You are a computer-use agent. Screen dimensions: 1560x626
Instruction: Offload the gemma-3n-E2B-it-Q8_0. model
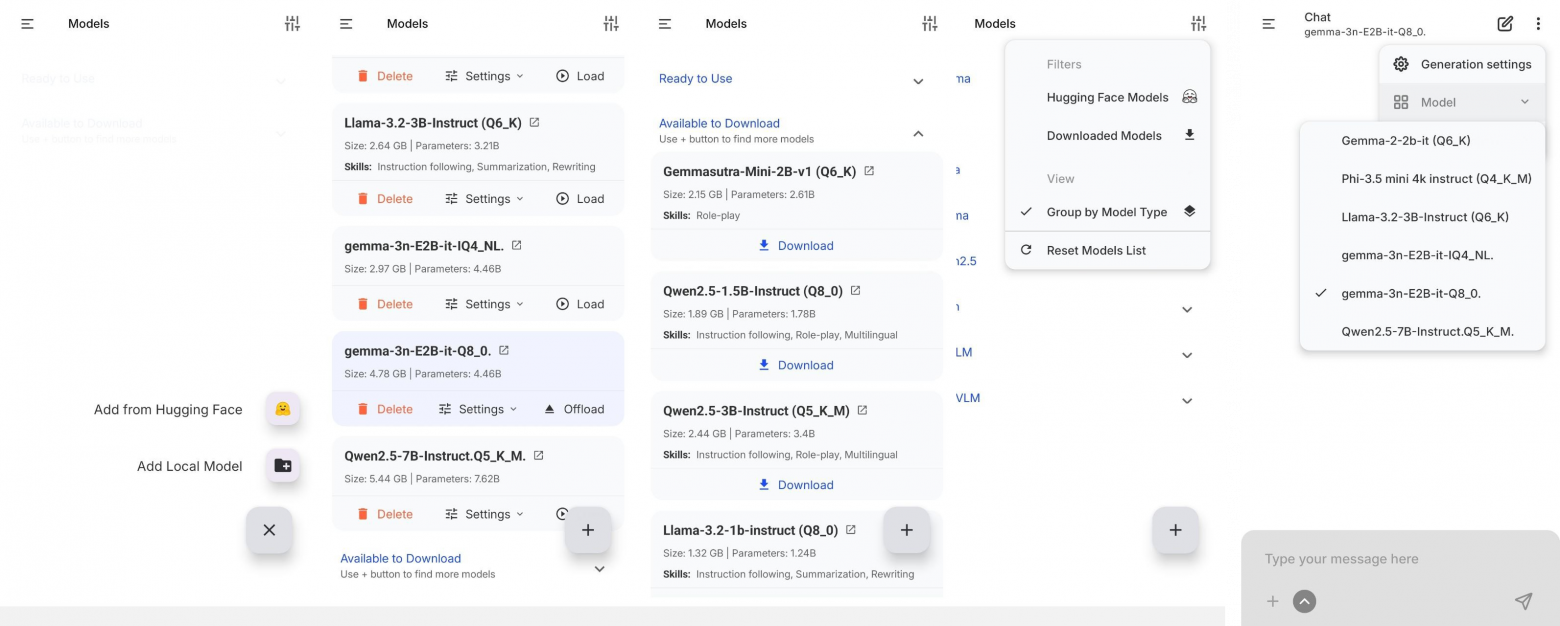tap(574, 409)
